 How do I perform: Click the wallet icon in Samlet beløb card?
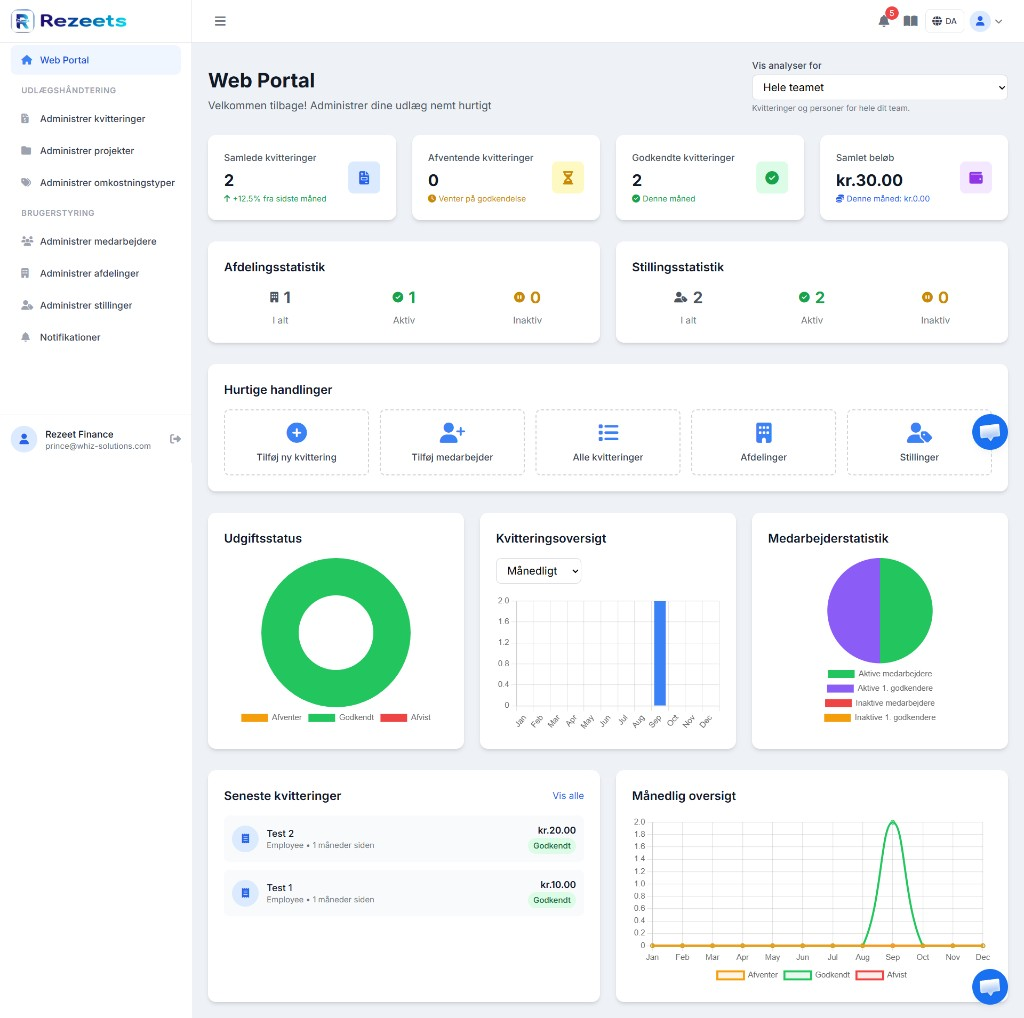pyautogui.click(x=976, y=178)
